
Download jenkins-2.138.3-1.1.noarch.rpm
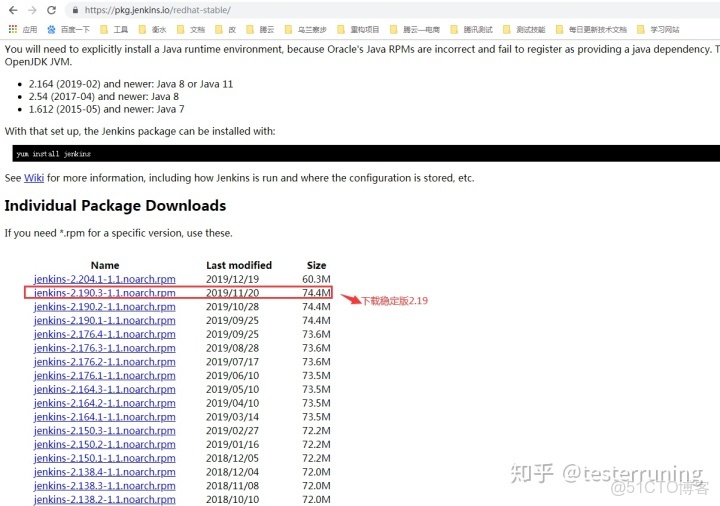(x=105, y=486)
